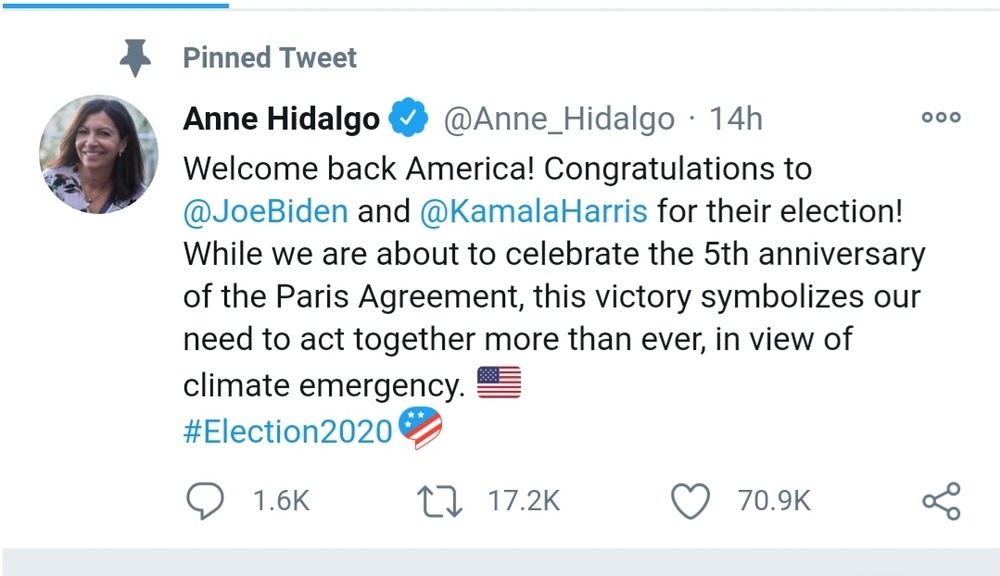Click the 70.9K likes count

click(x=774, y=501)
